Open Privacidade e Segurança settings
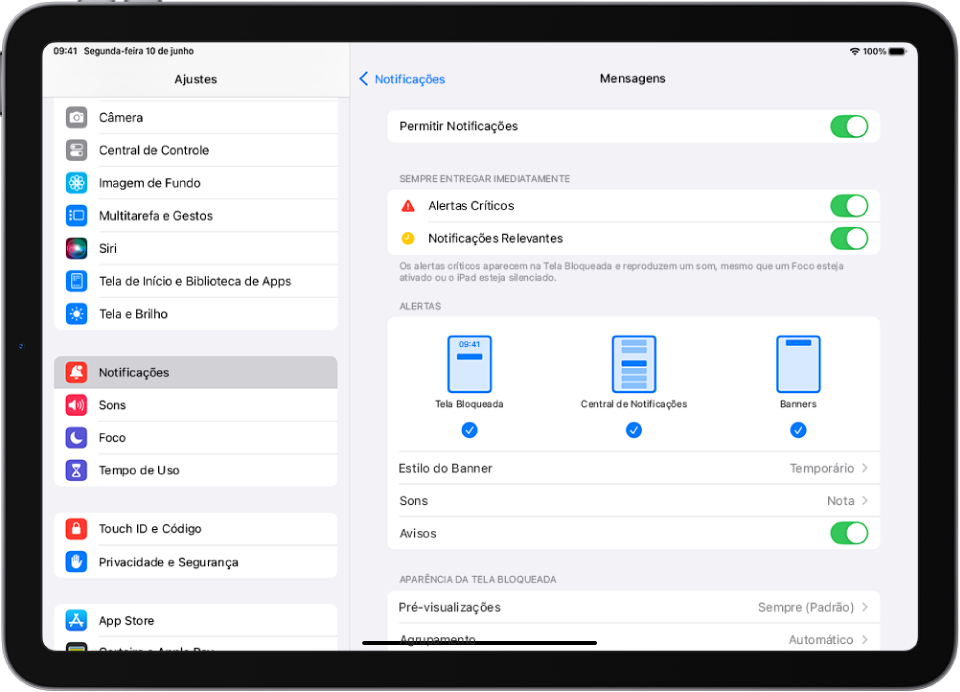Screen dimensions: 960x692 click(196, 562)
